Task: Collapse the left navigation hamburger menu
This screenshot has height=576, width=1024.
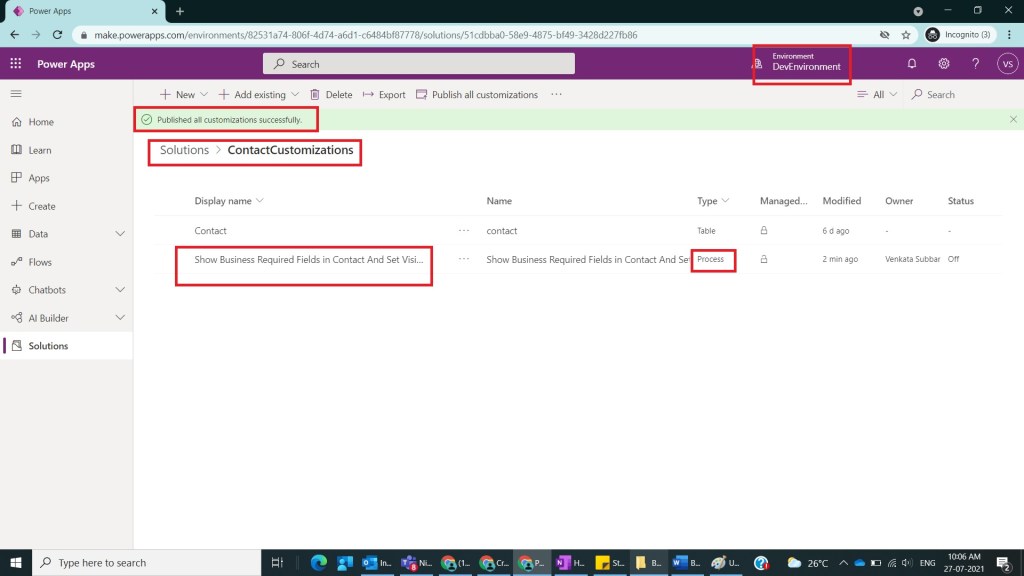Action: 16,94
